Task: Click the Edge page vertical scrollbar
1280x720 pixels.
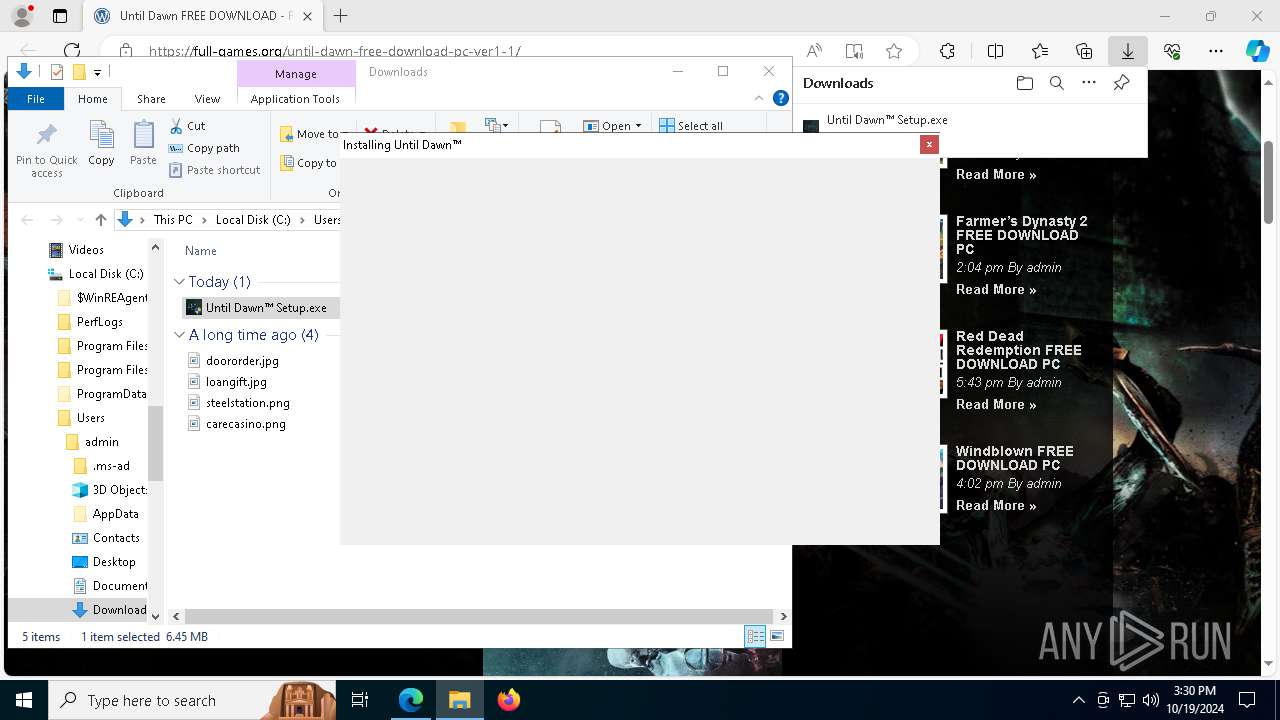Action: pyautogui.click(x=1269, y=182)
